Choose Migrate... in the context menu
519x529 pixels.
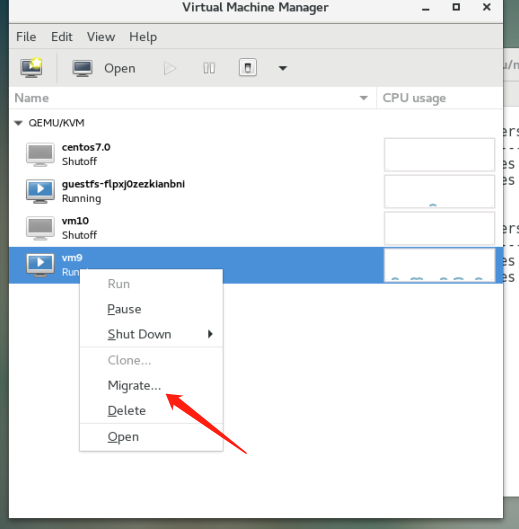(x=151, y=385)
